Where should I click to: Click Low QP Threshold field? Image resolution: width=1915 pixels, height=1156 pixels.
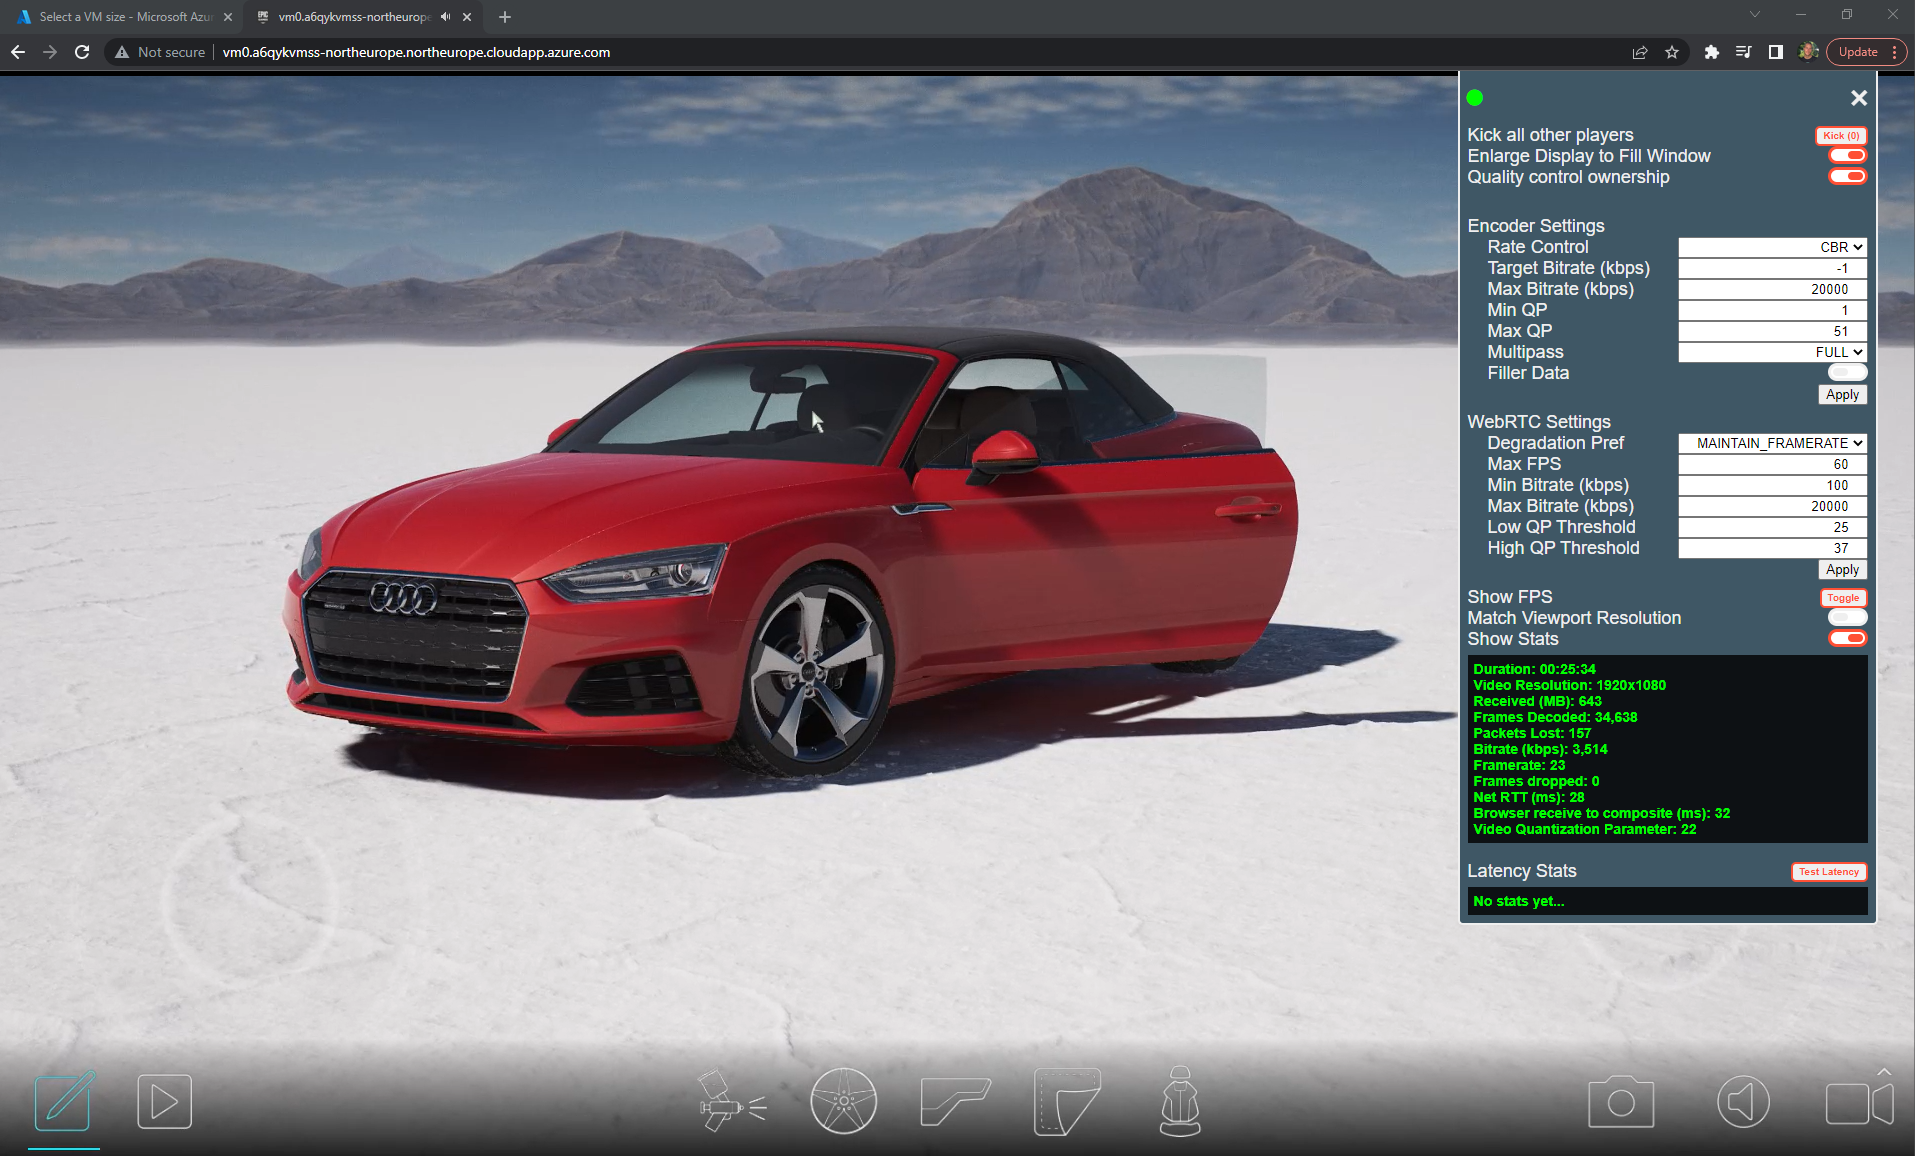[1772, 527]
